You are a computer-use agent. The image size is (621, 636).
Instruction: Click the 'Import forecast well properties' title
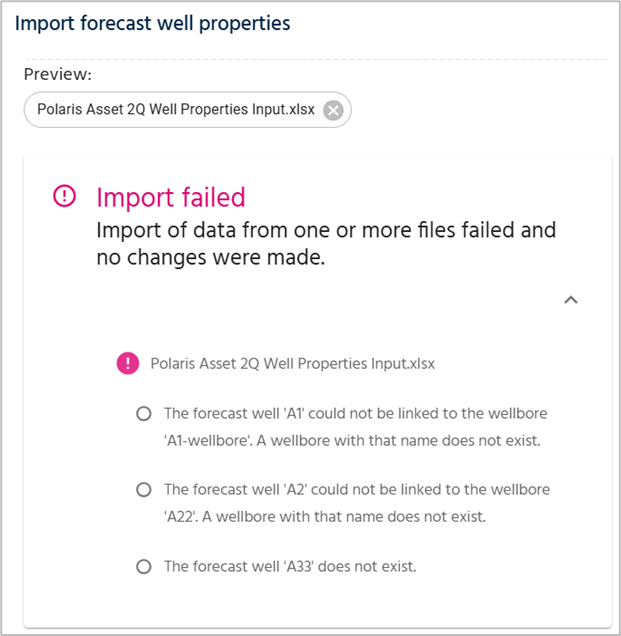[152, 23]
